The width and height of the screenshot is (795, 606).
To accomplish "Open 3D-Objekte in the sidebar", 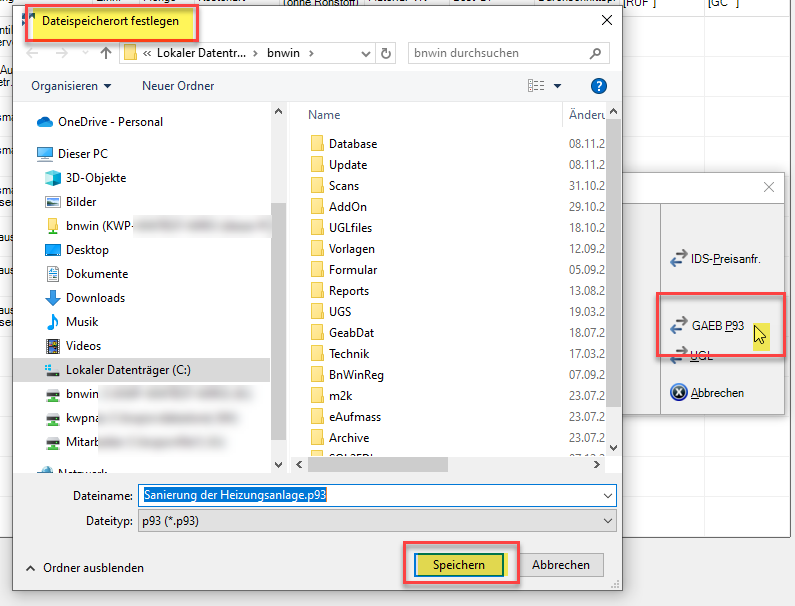I will tap(96, 177).
